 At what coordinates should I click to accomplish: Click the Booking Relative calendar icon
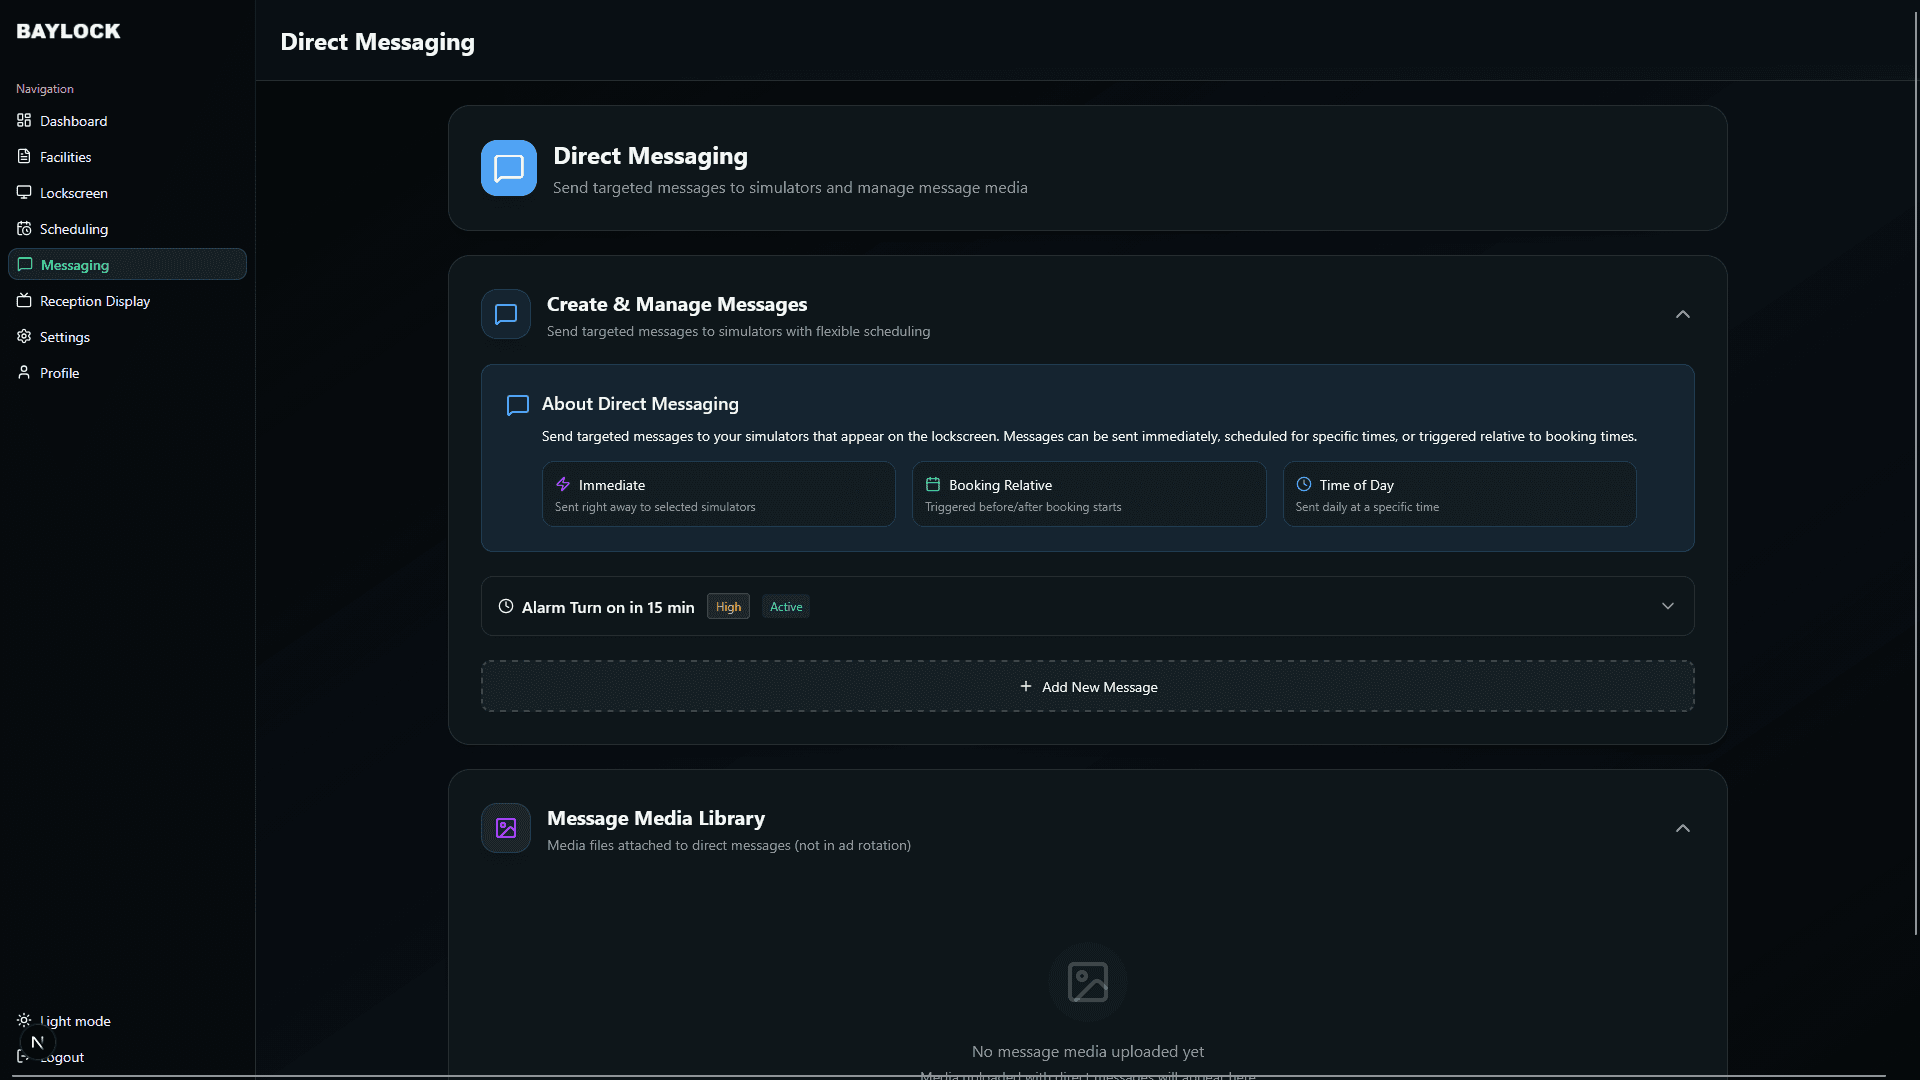[933, 485]
